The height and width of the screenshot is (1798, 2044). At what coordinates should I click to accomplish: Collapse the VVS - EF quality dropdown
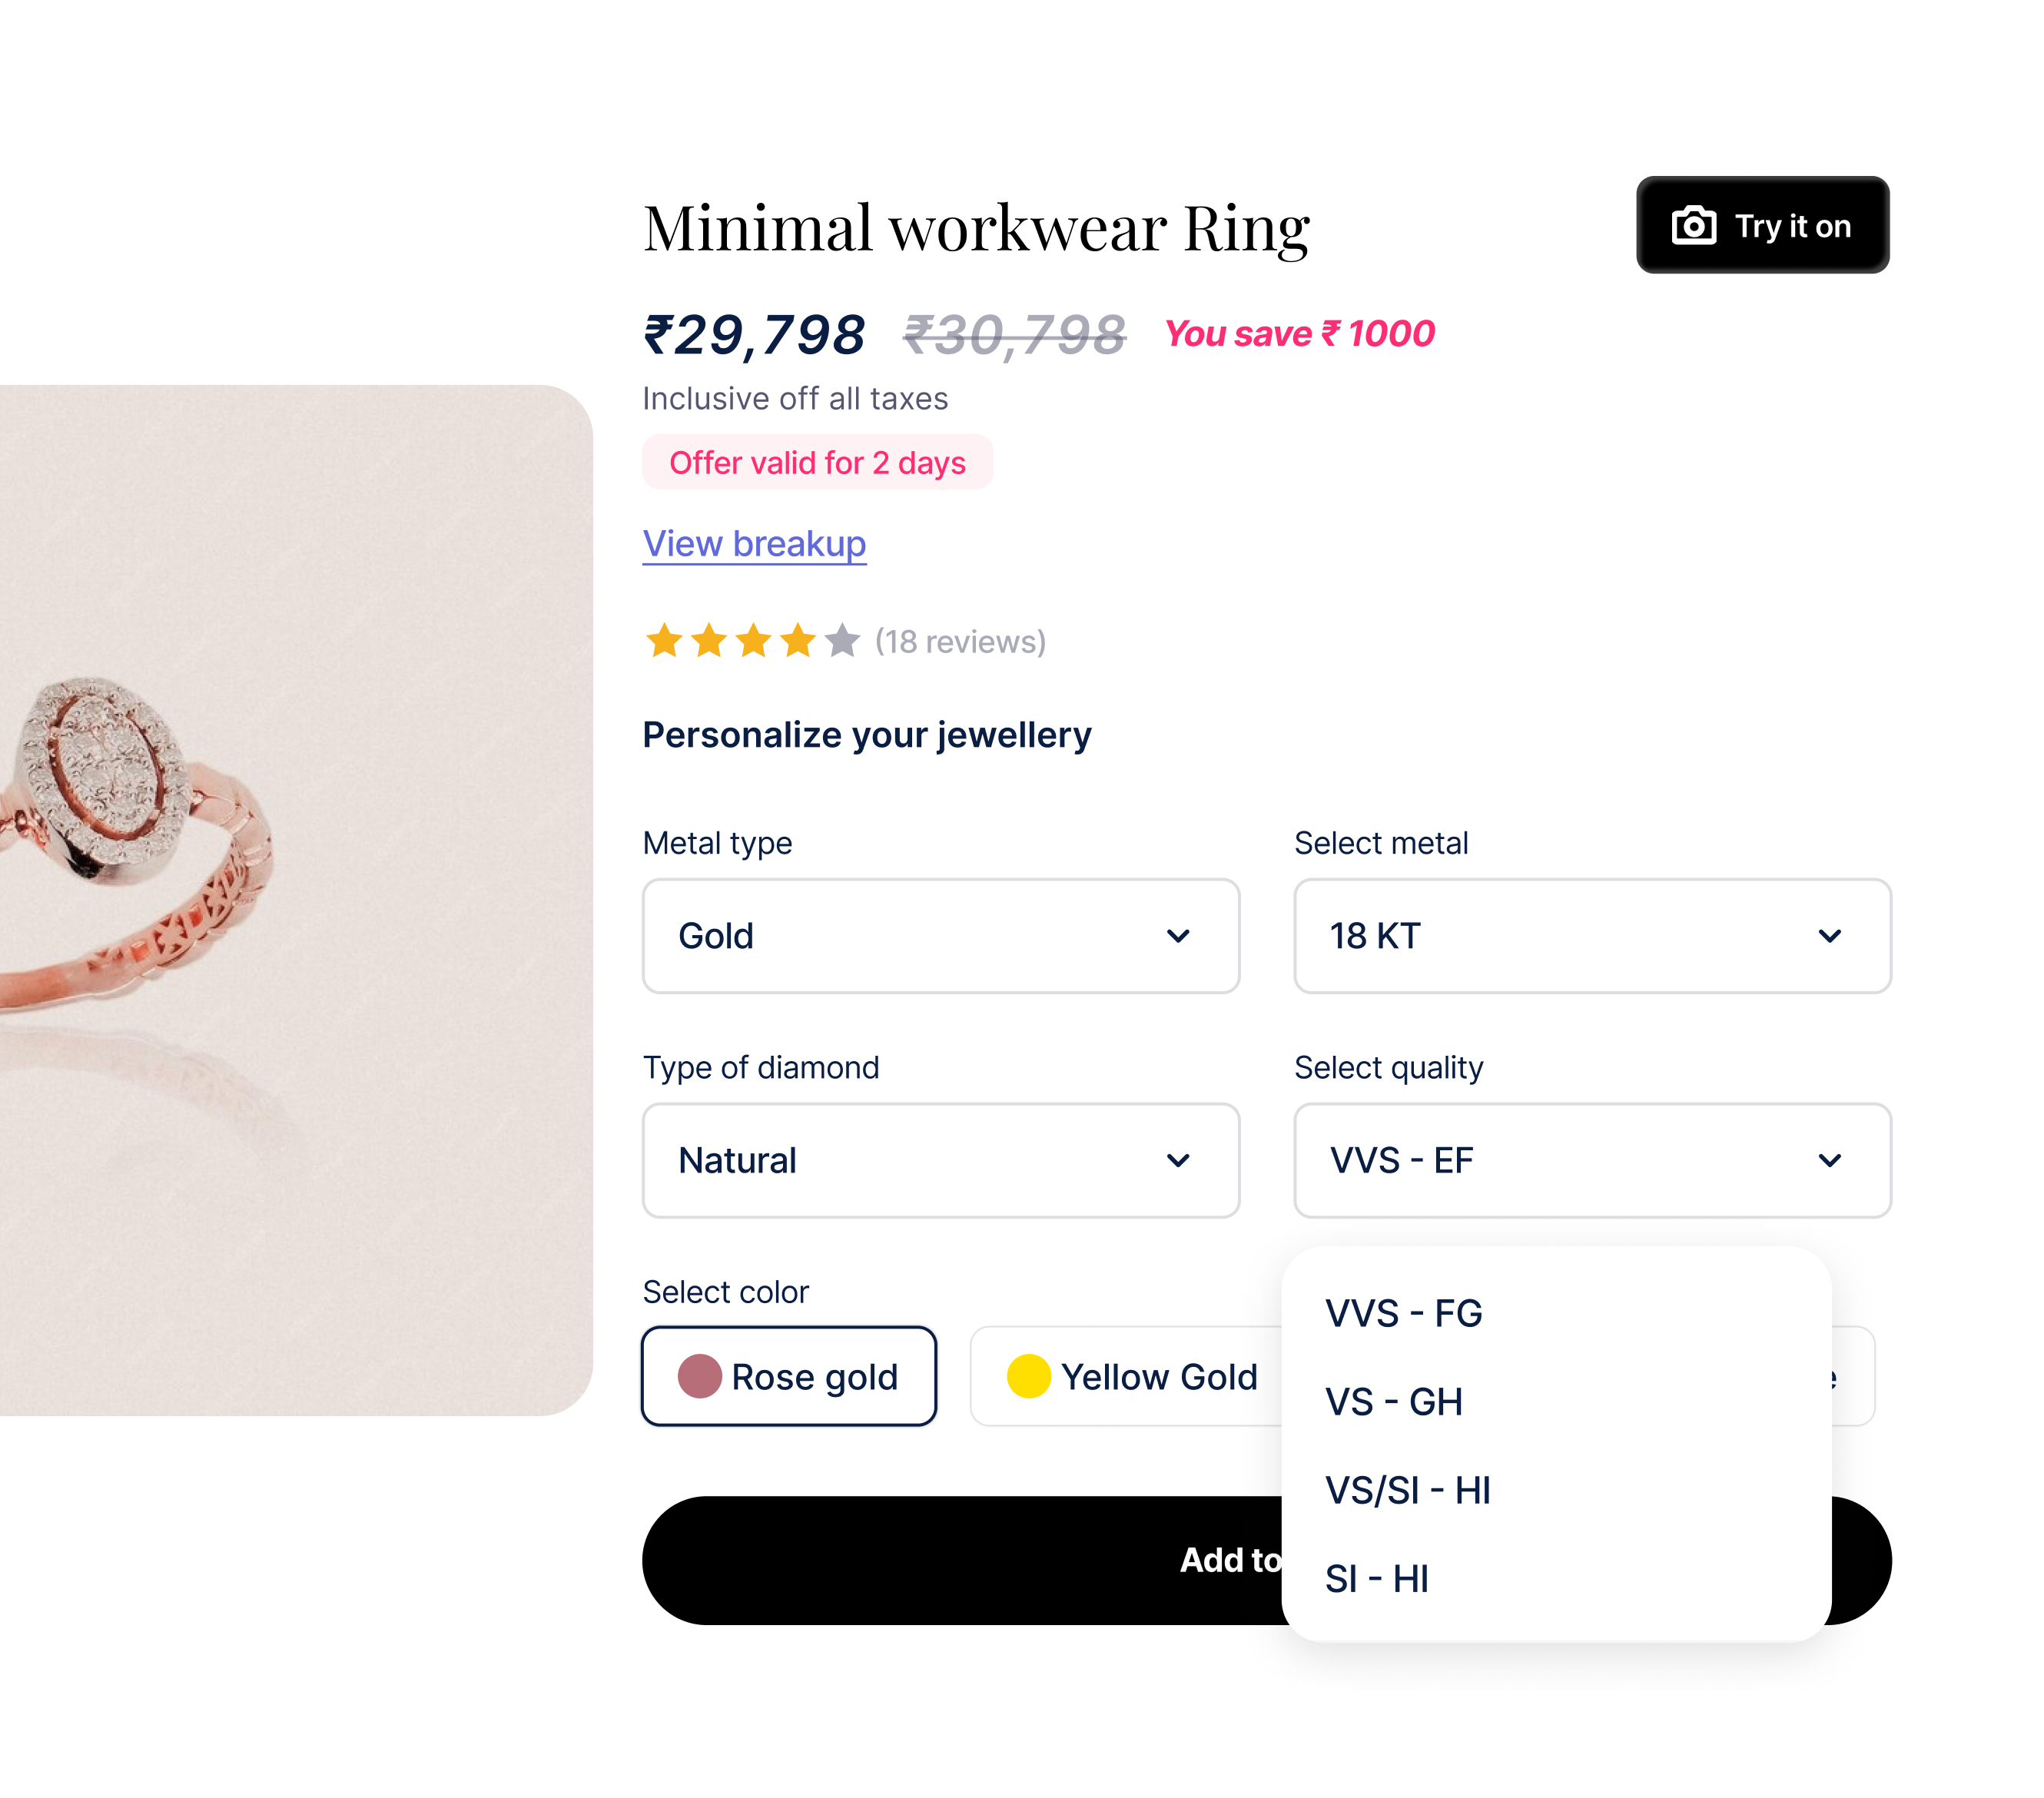click(1591, 1160)
